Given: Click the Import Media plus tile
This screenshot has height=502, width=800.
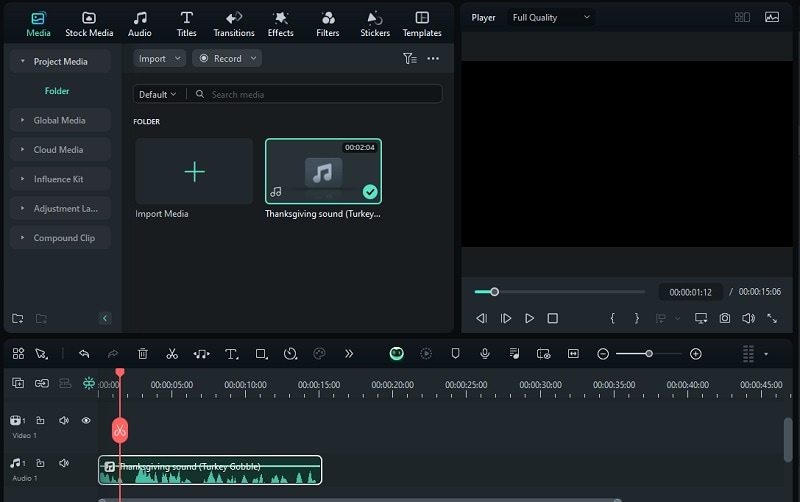Looking at the screenshot, I should [194, 171].
